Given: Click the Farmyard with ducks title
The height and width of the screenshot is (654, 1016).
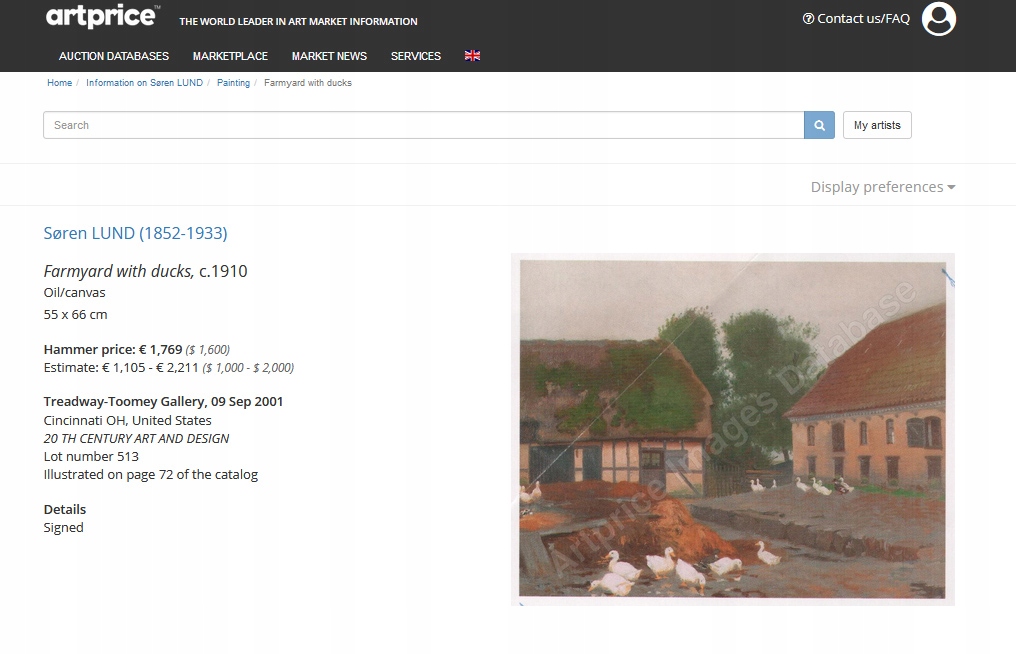Looking at the screenshot, I should (x=119, y=271).
